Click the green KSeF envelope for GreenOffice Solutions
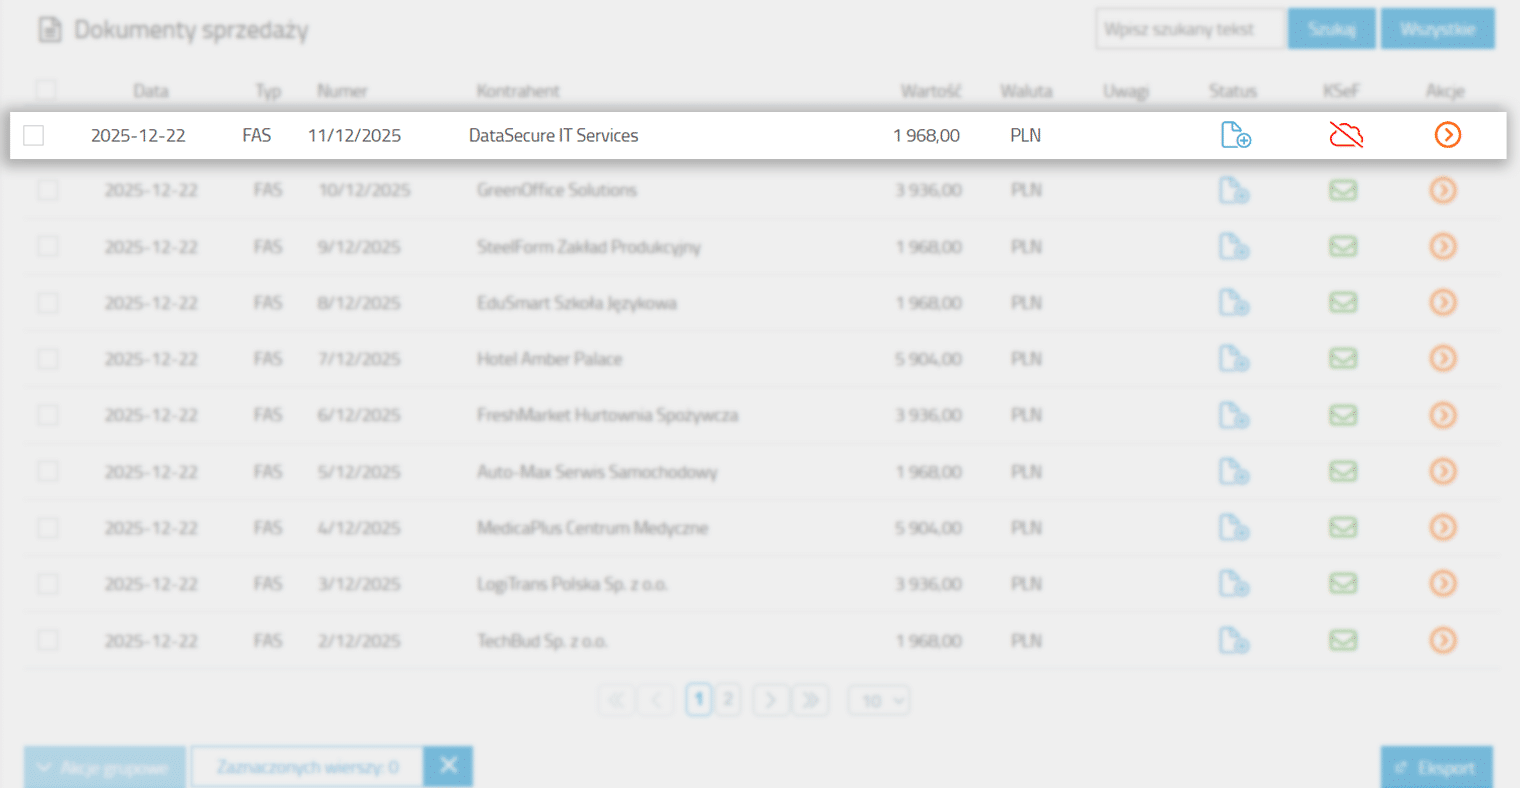The image size is (1520, 788). (x=1343, y=190)
